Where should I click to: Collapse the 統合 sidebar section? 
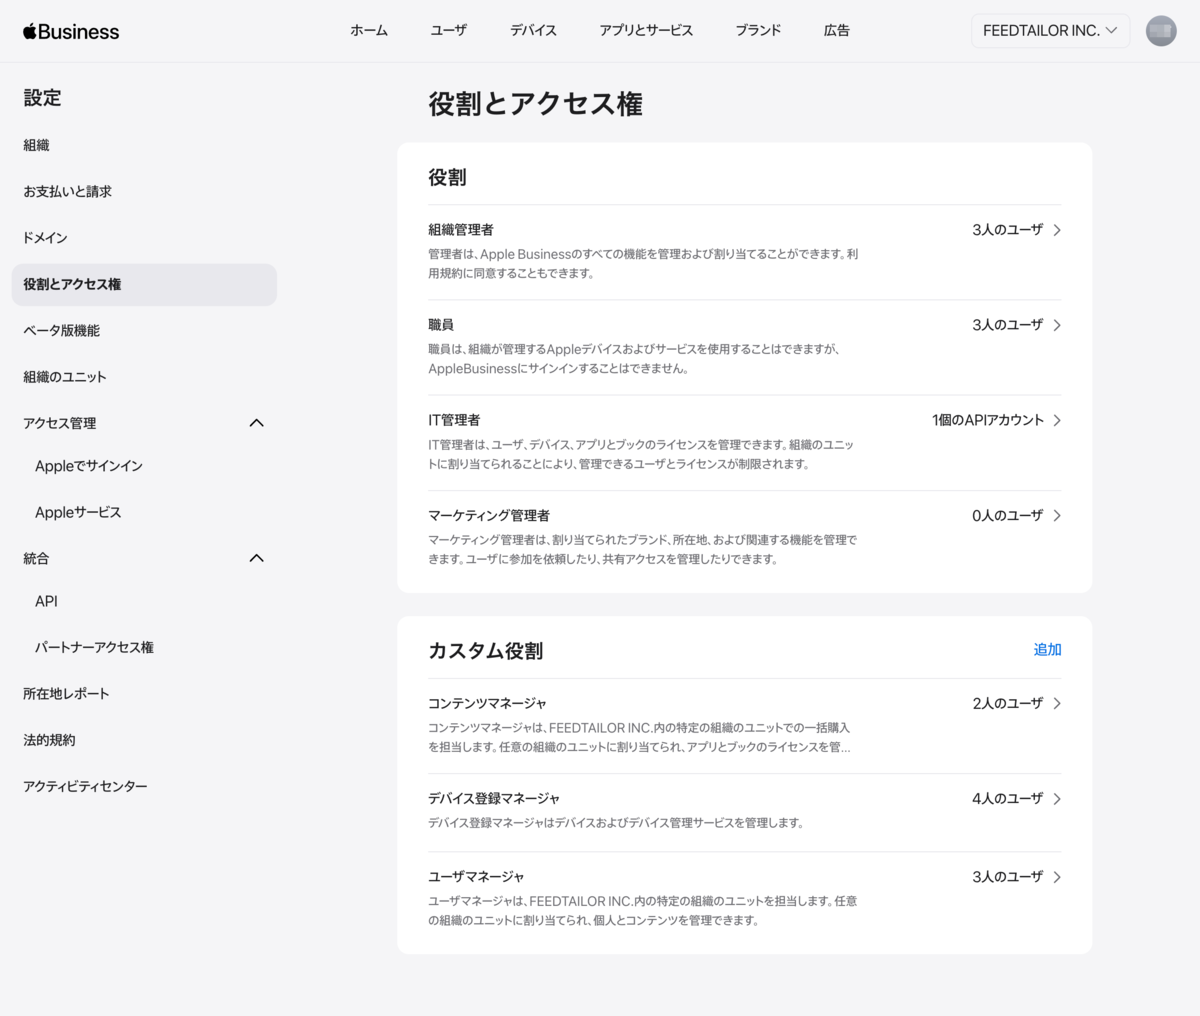coord(256,558)
